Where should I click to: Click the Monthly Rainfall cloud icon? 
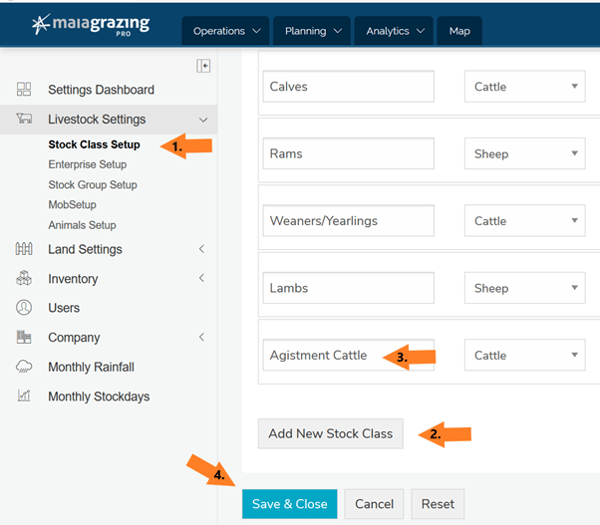[24, 367]
